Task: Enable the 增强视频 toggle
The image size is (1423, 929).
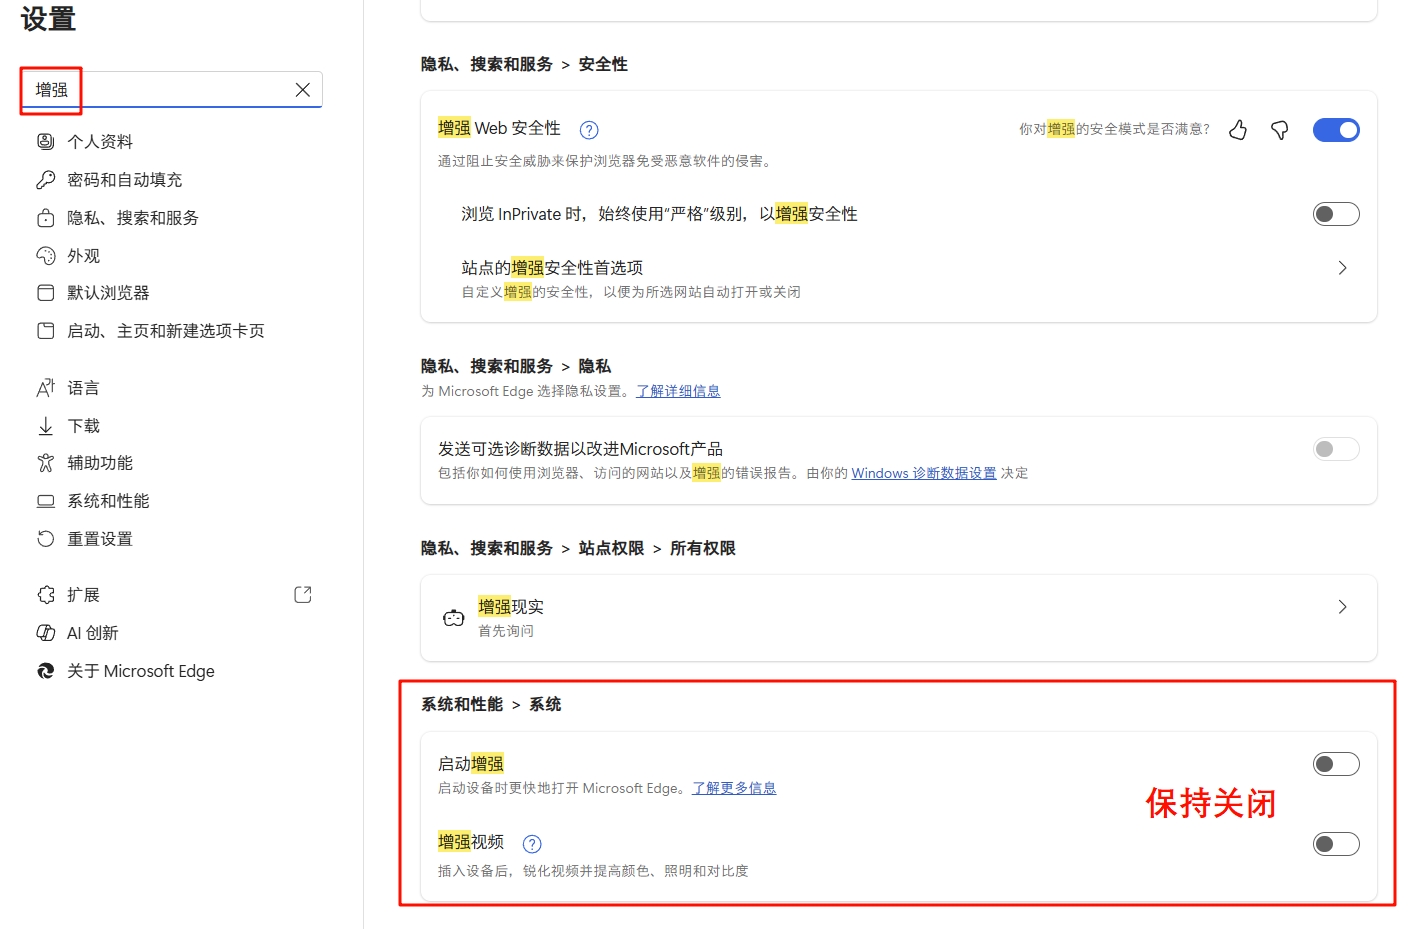Action: tap(1336, 844)
